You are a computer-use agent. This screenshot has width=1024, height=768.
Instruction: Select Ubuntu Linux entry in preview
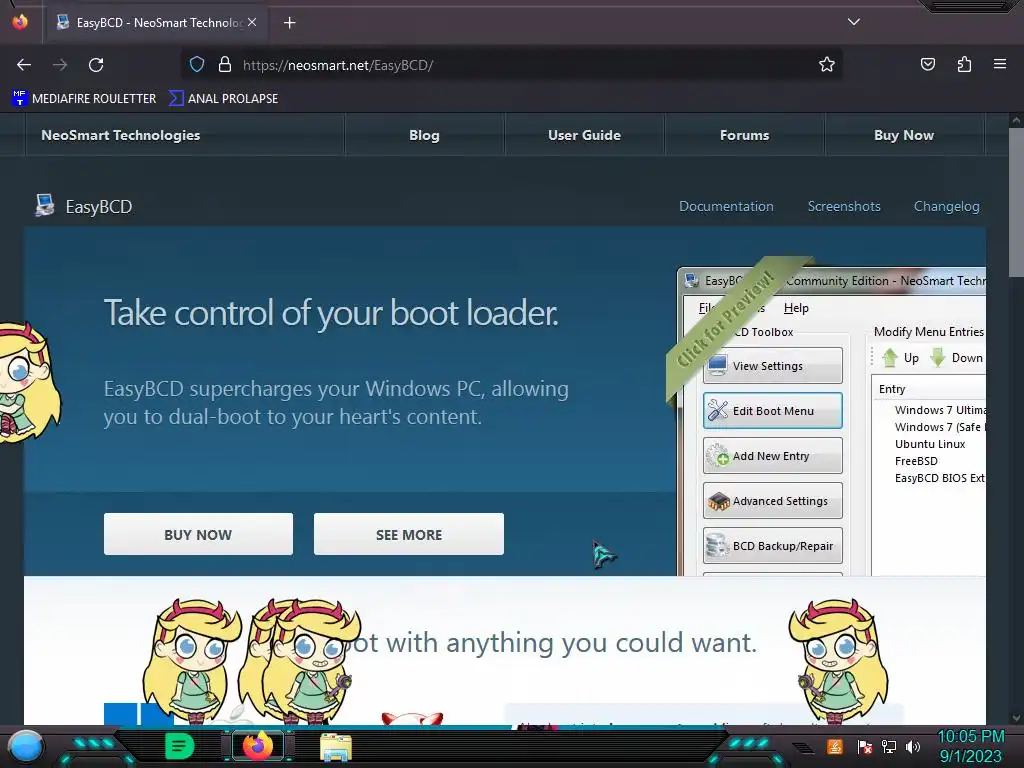(x=930, y=444)
